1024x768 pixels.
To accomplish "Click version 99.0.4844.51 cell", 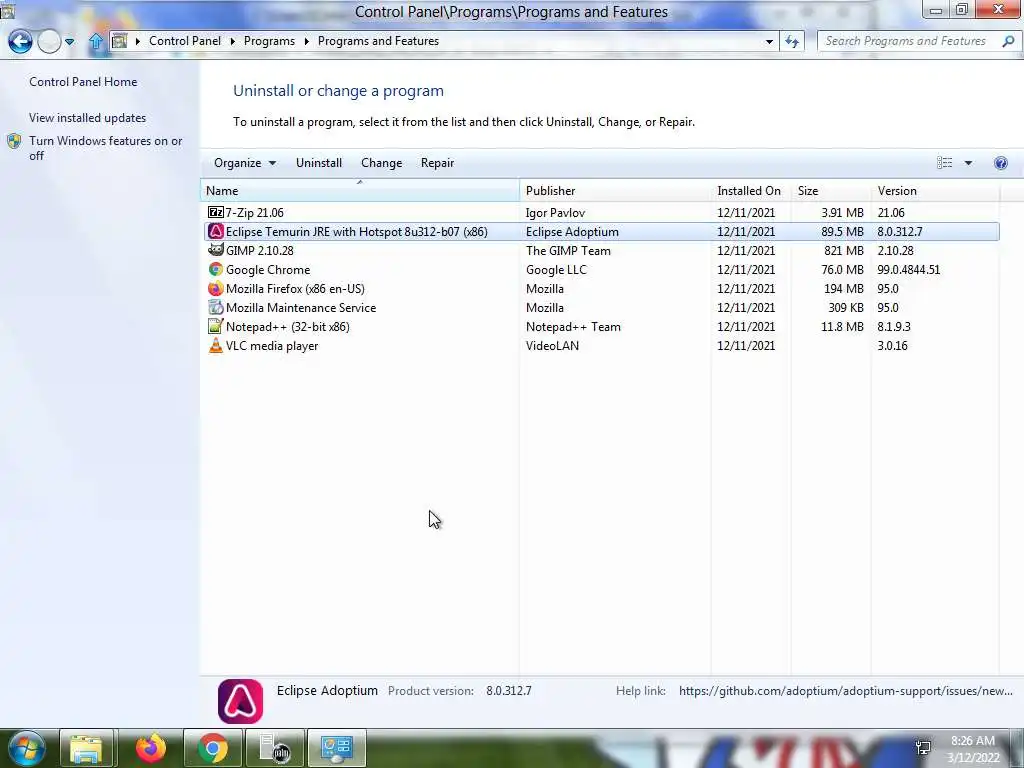I will click(908, 269).
